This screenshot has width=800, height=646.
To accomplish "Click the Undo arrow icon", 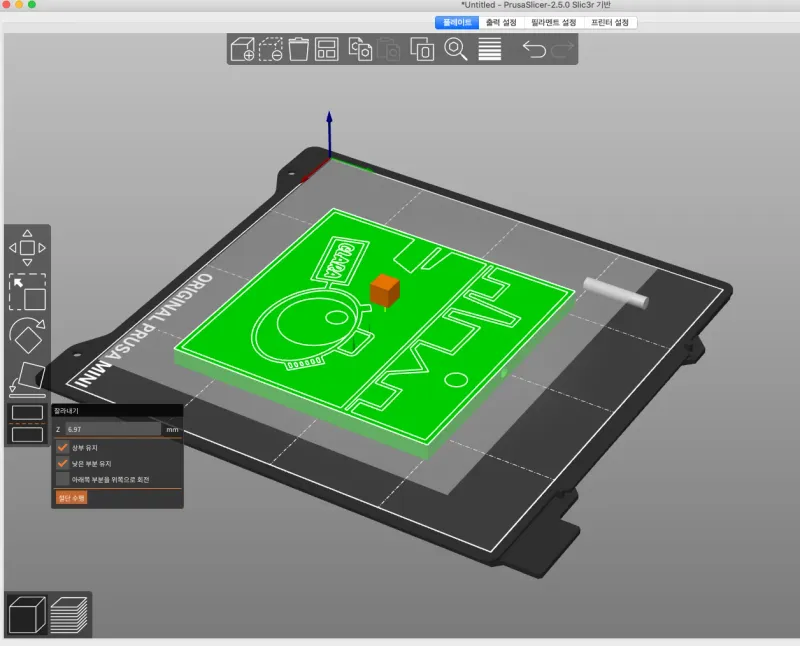I will [x=534, y=49].
